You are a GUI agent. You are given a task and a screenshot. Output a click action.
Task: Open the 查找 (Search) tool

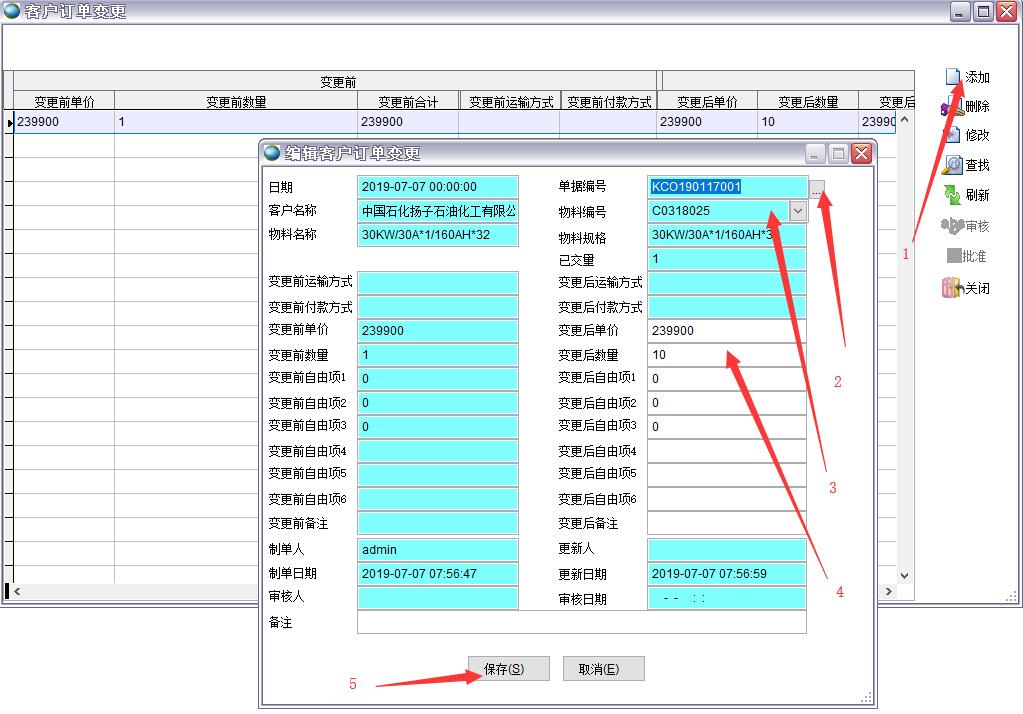pyautogui.click(x=952, y=165)
